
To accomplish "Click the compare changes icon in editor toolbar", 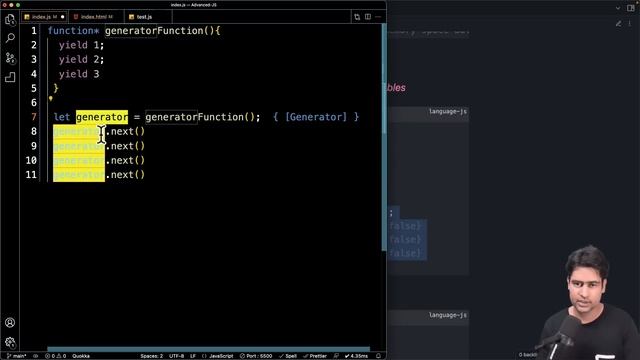I will tap(357, 17).
